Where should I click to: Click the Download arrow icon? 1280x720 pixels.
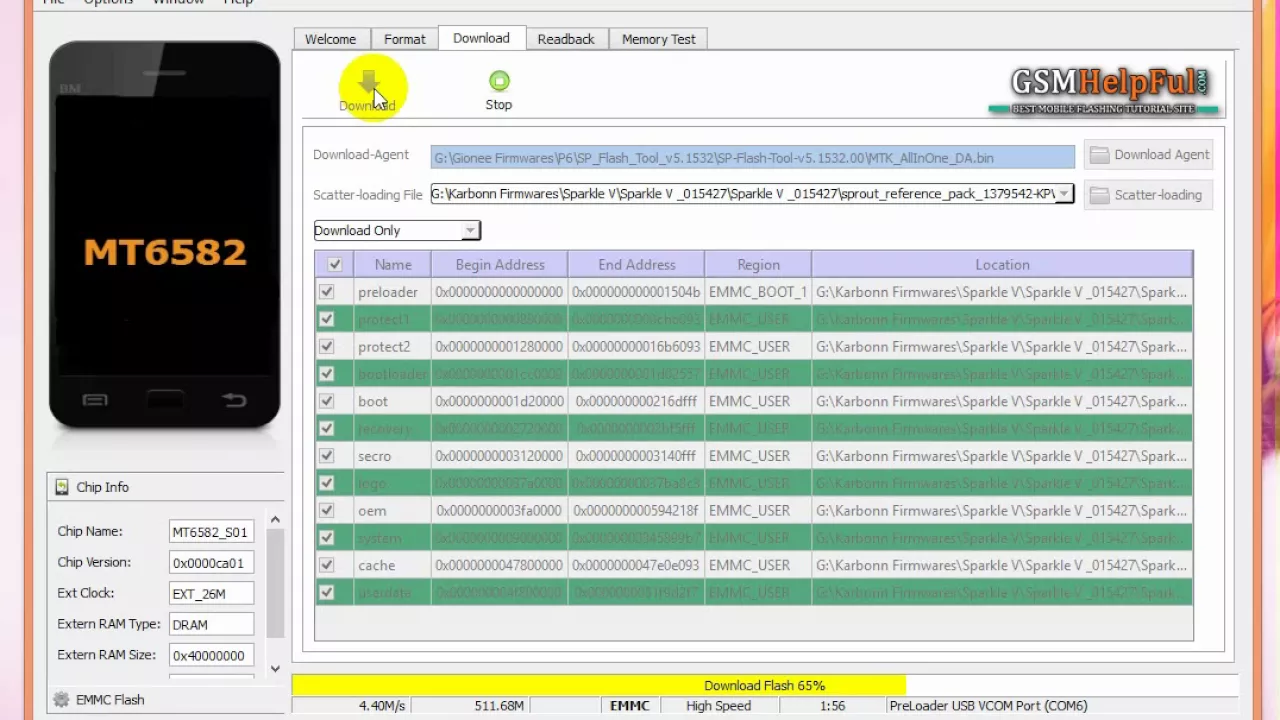tap(368, 82)
